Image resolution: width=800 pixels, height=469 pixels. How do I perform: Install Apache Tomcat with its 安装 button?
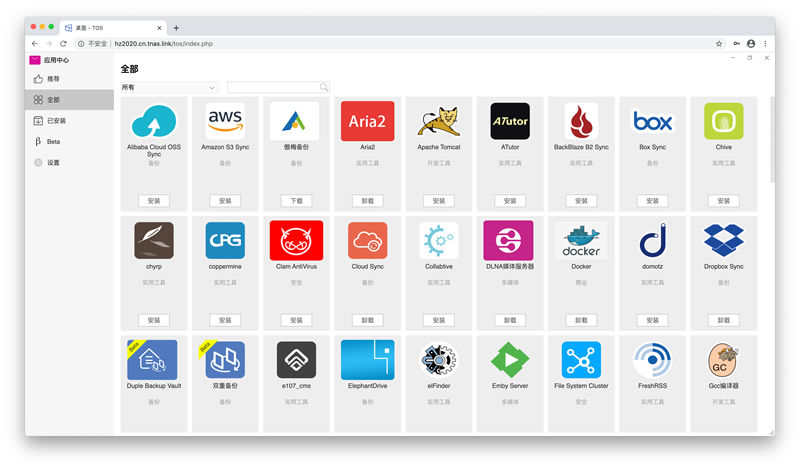pyautogui.click(x=439, y=201)
